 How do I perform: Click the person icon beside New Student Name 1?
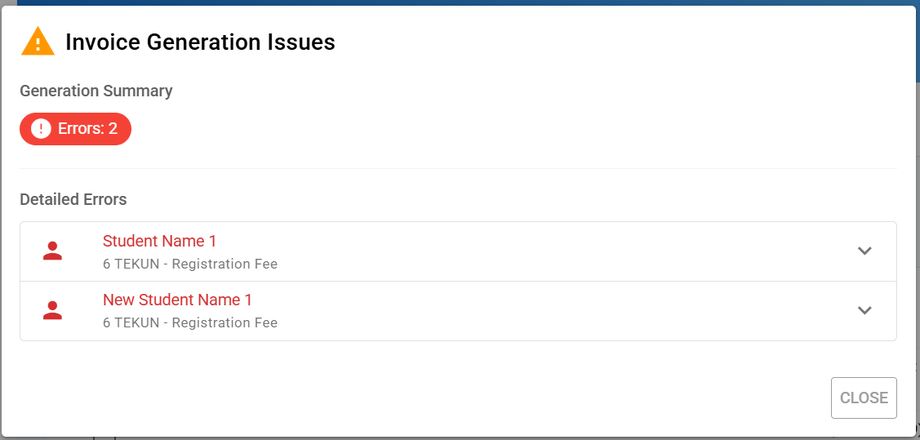53,311
